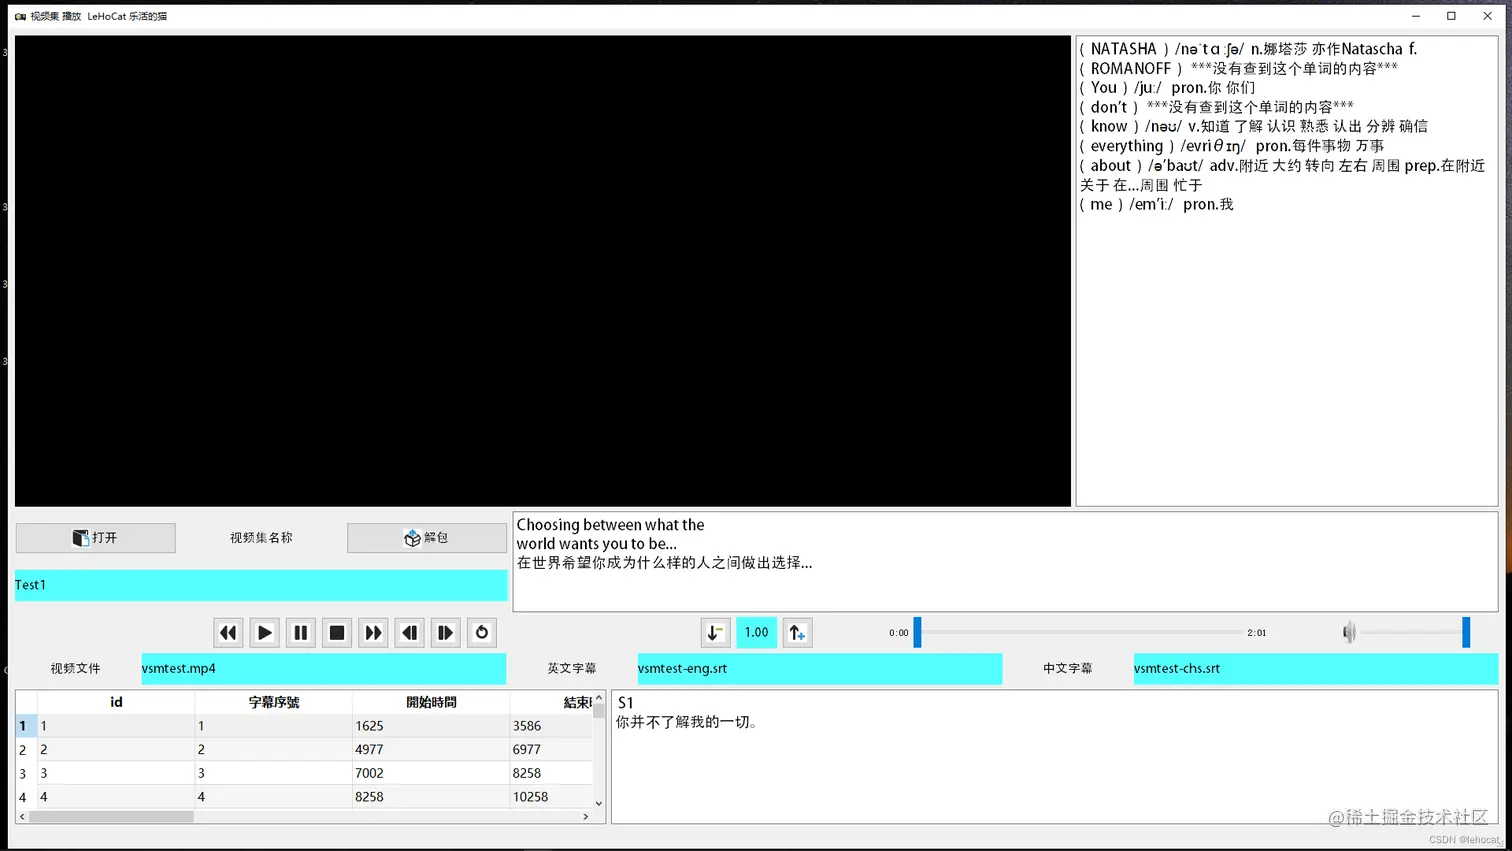Click the 'everything' word definition line
Viewport: 1512px width, 851px height.
tap(1231, 146)
